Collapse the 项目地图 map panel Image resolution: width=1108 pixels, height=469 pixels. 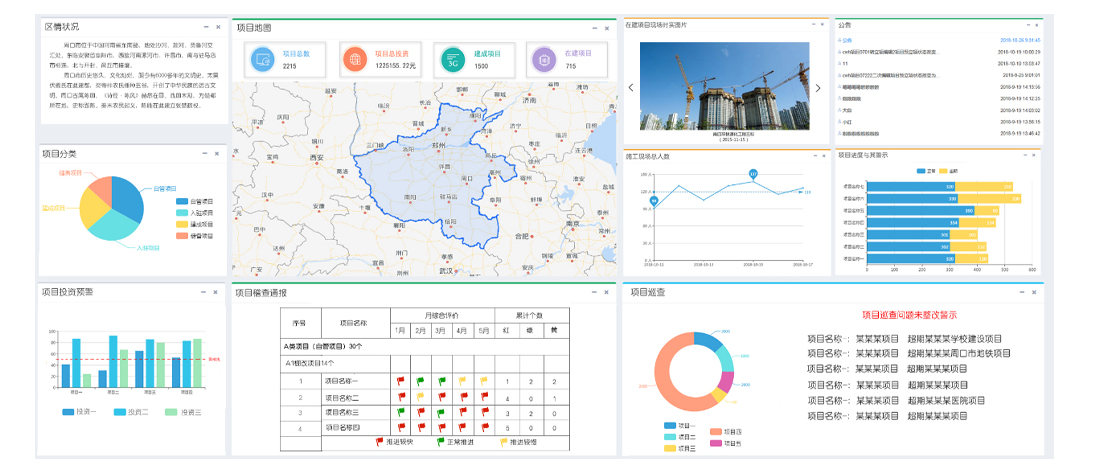pyautogui.click(x=592, y=28)
